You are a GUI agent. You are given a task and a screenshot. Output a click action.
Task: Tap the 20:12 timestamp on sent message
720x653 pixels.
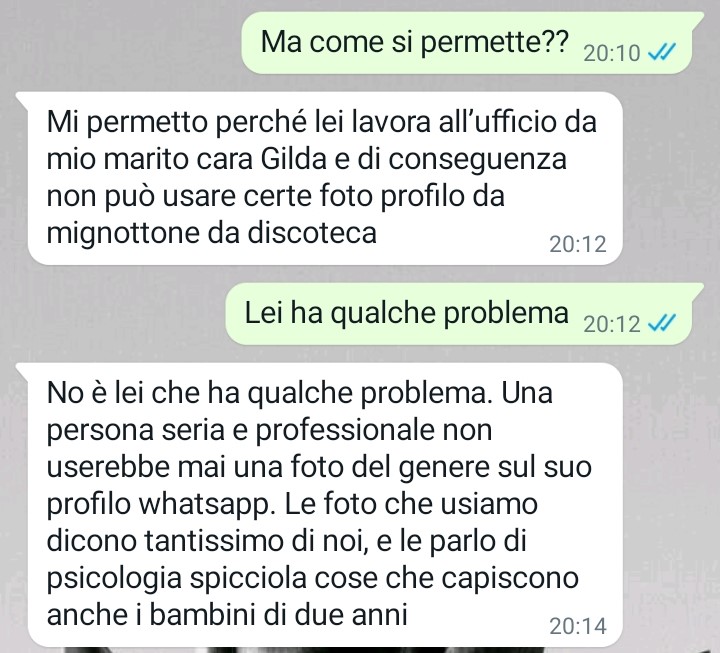point(611,324)
